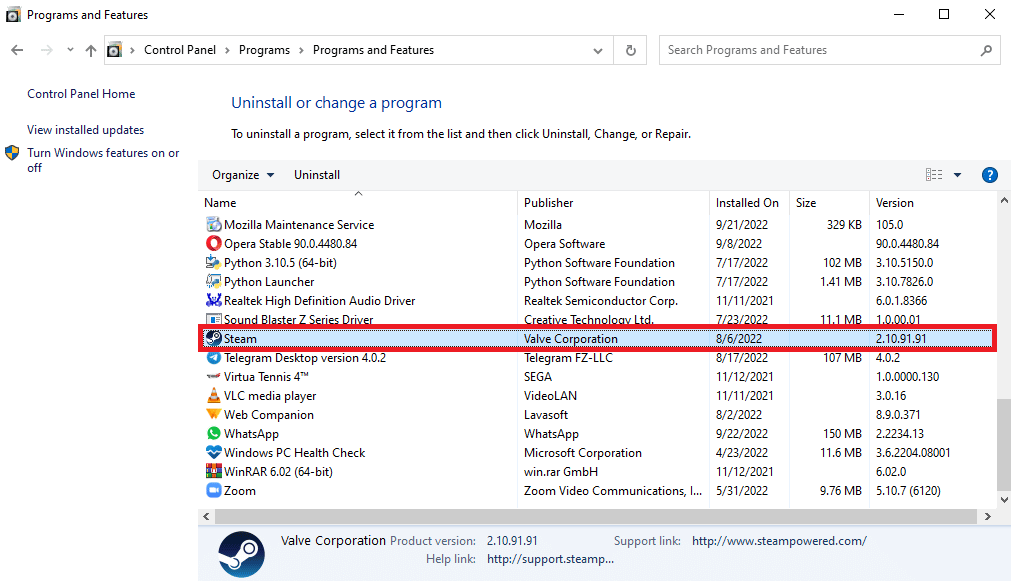Image resolution: width=1011 pixels, height=581 pixels.
Task: Click the vertical scrollbar thumb
Action: pyautogui.click(x=1004, y=445)
